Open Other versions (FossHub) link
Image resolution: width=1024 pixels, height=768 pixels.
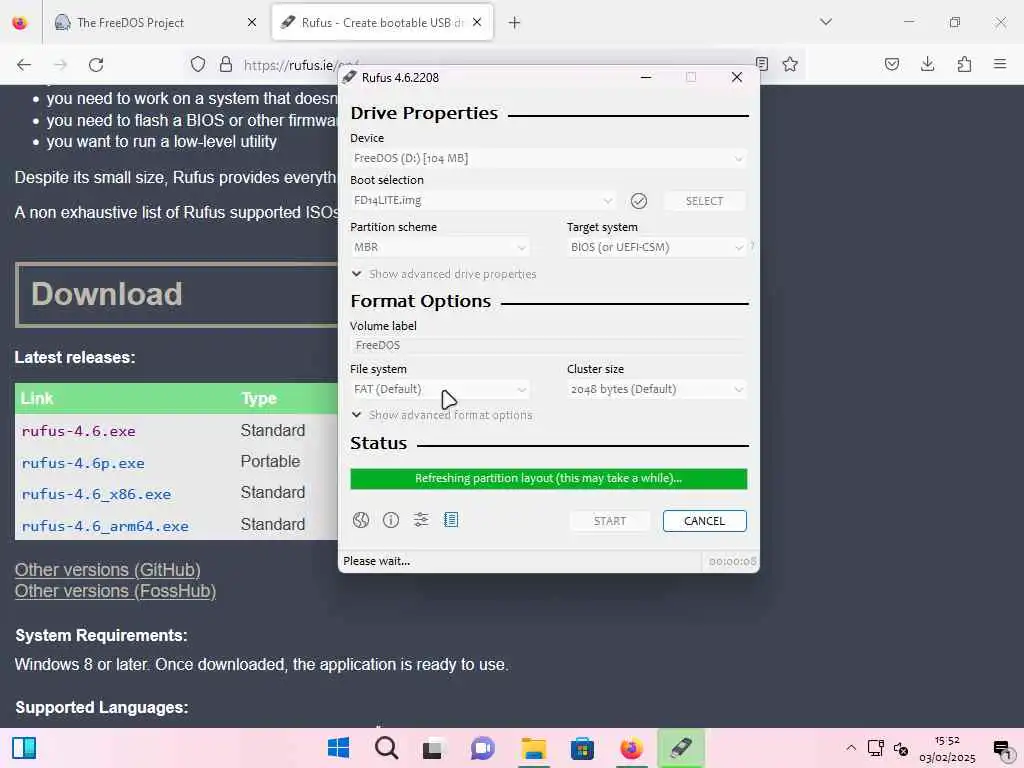click(115, 591)
